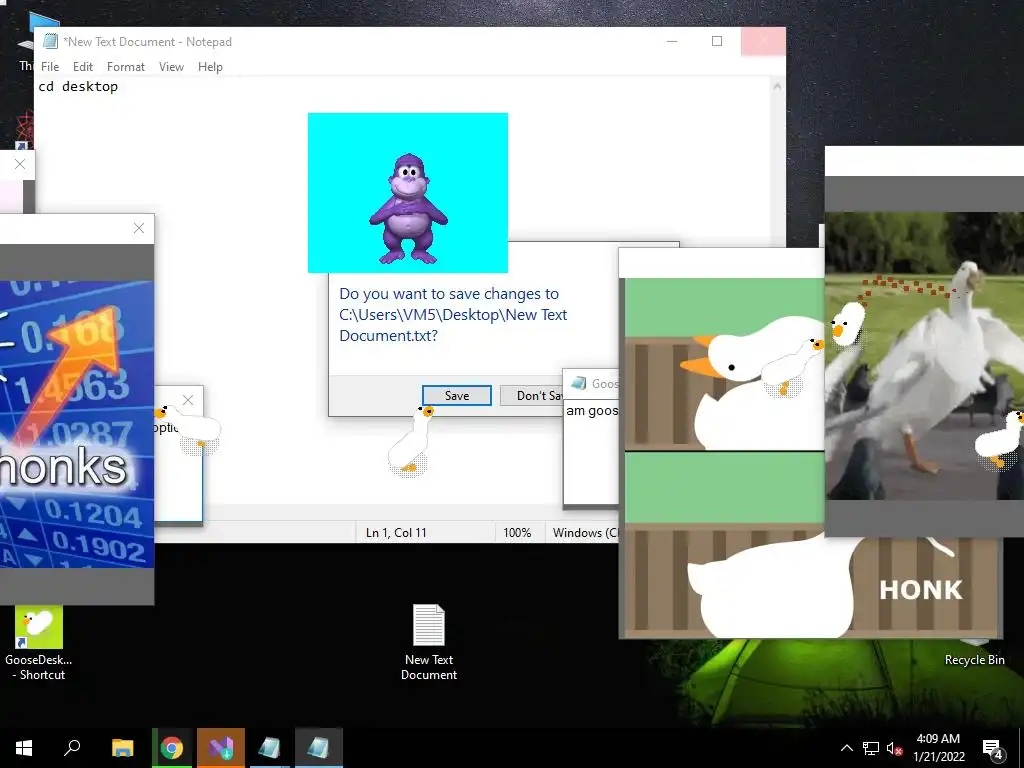Click the Notepad scrollbar up arrow
This screenshot has height=768, width=1024.
(x=777, y=86)
